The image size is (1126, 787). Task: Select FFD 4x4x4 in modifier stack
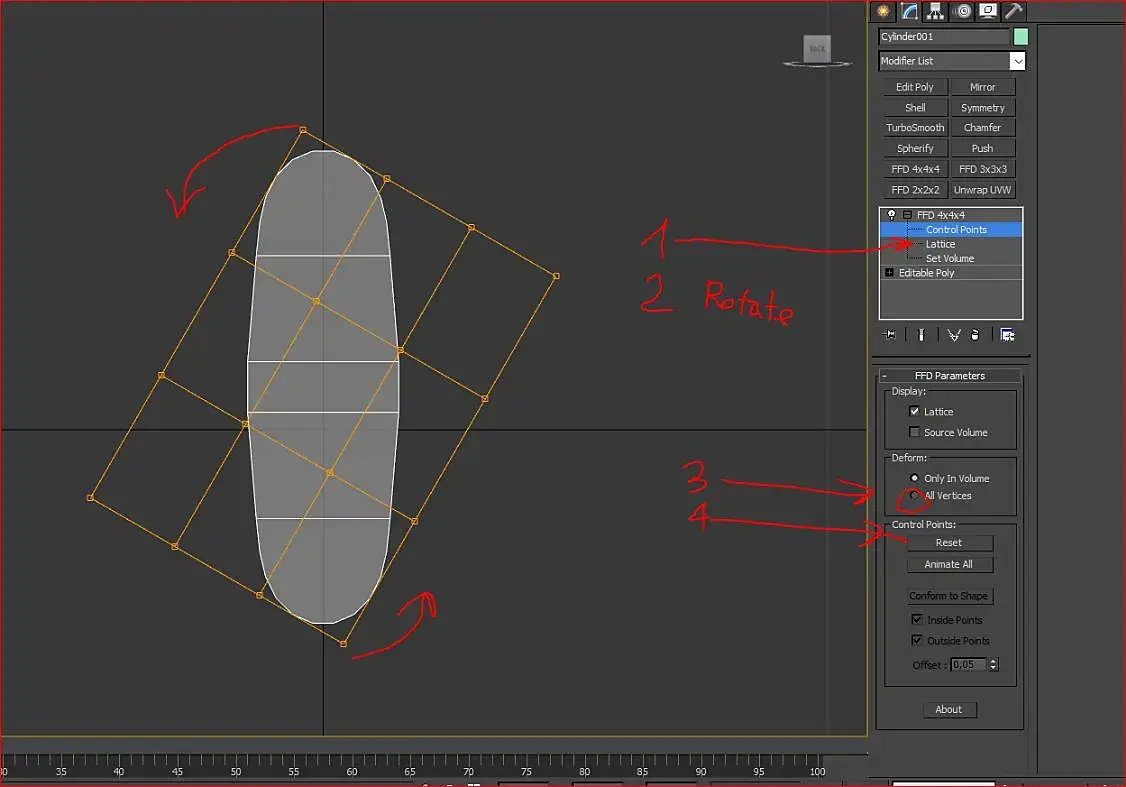[941, 215]
